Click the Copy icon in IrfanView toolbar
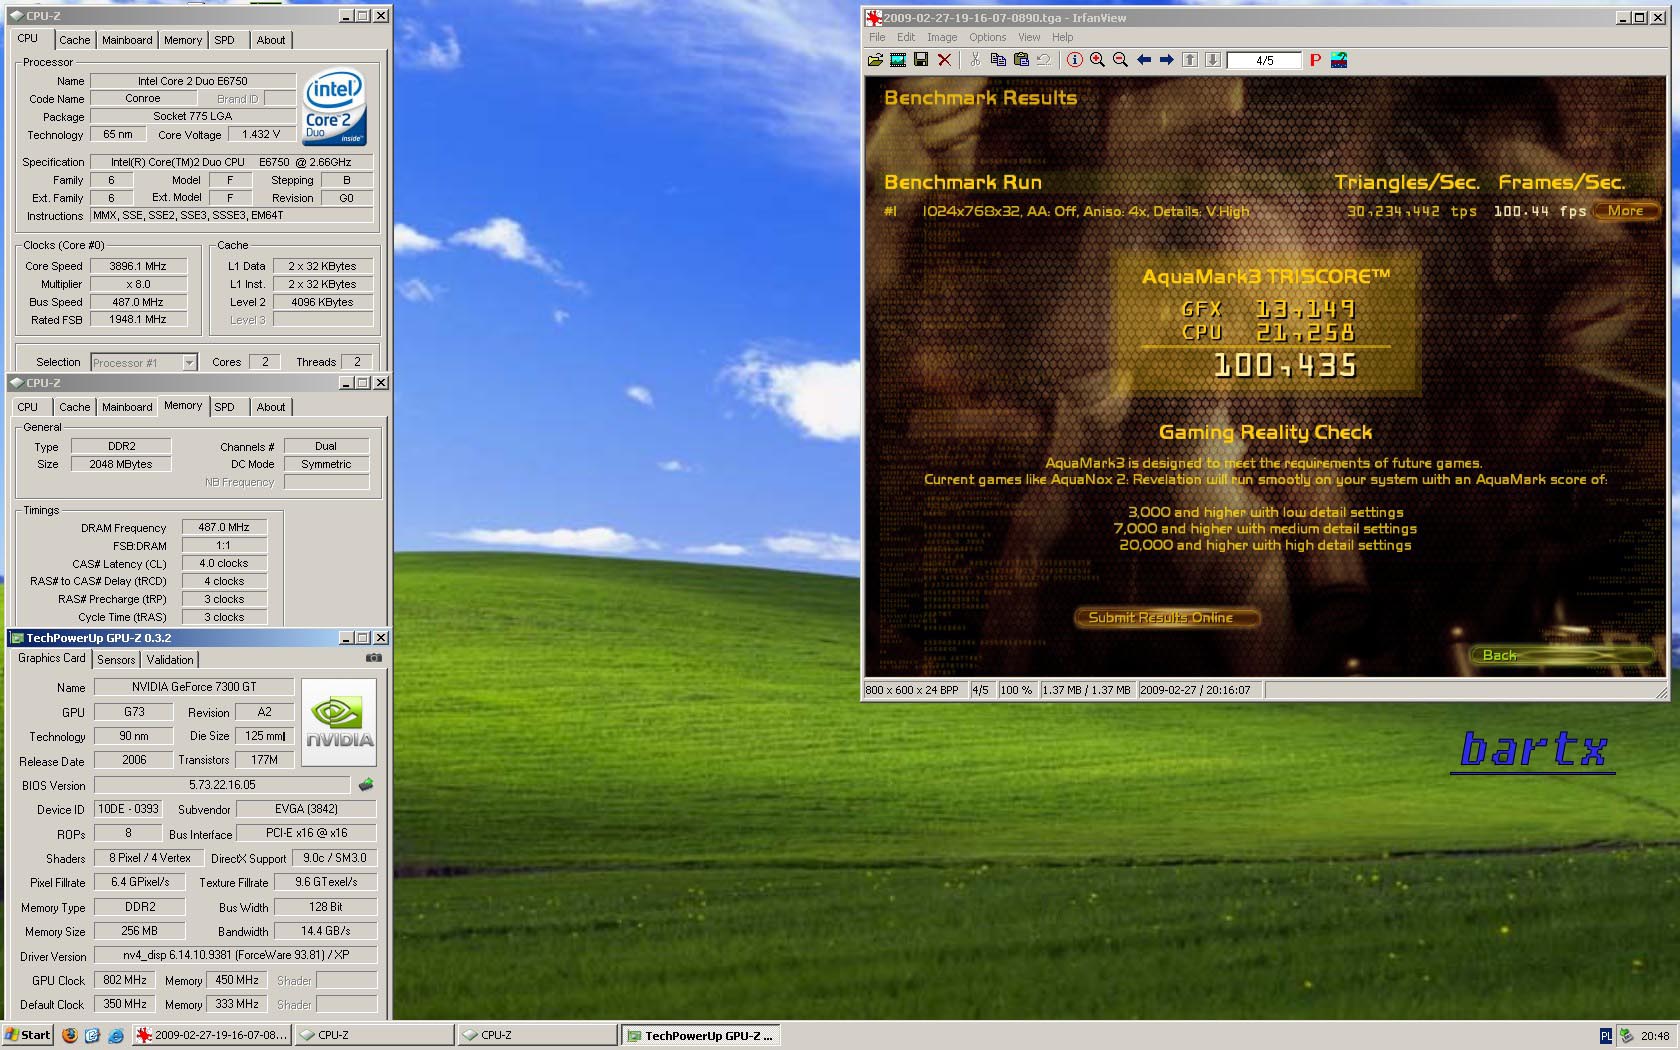 coord(998,60)
